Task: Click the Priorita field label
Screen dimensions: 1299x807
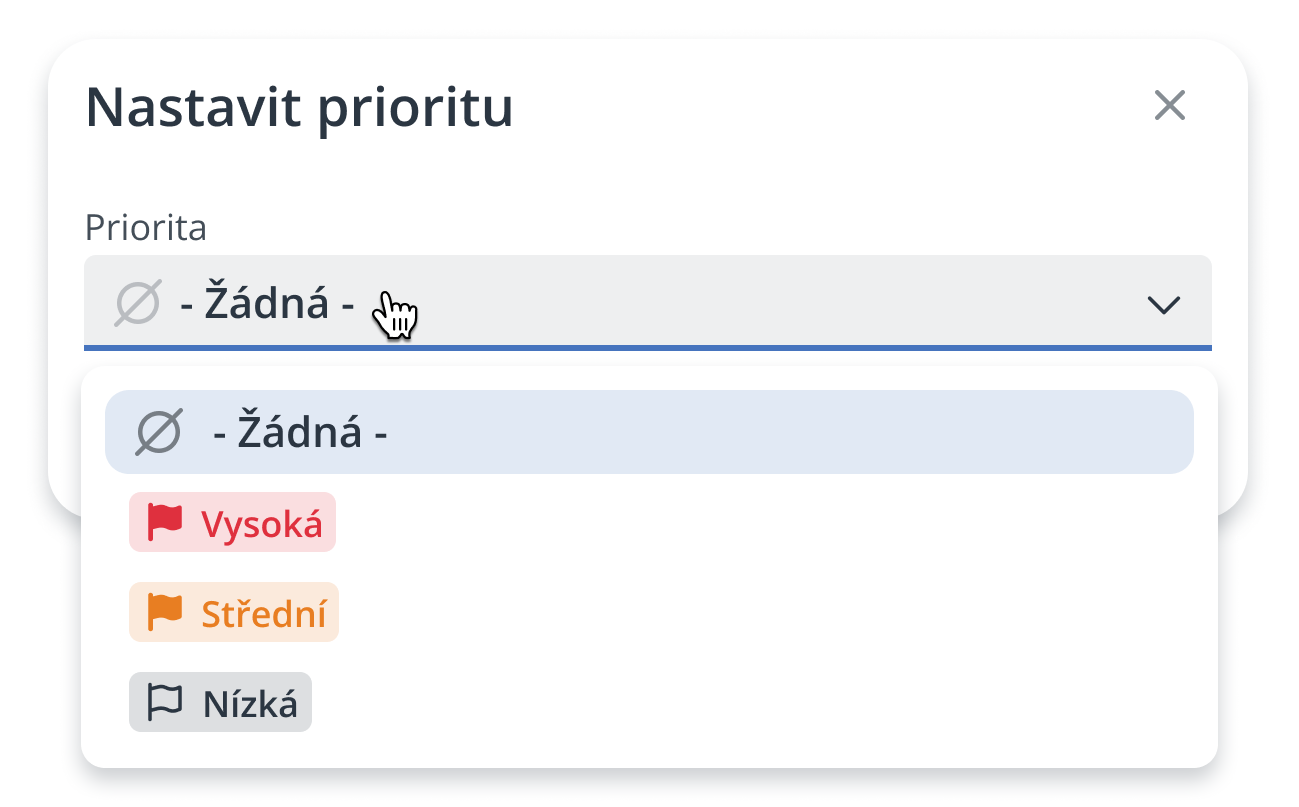Action: coord(146,228)
